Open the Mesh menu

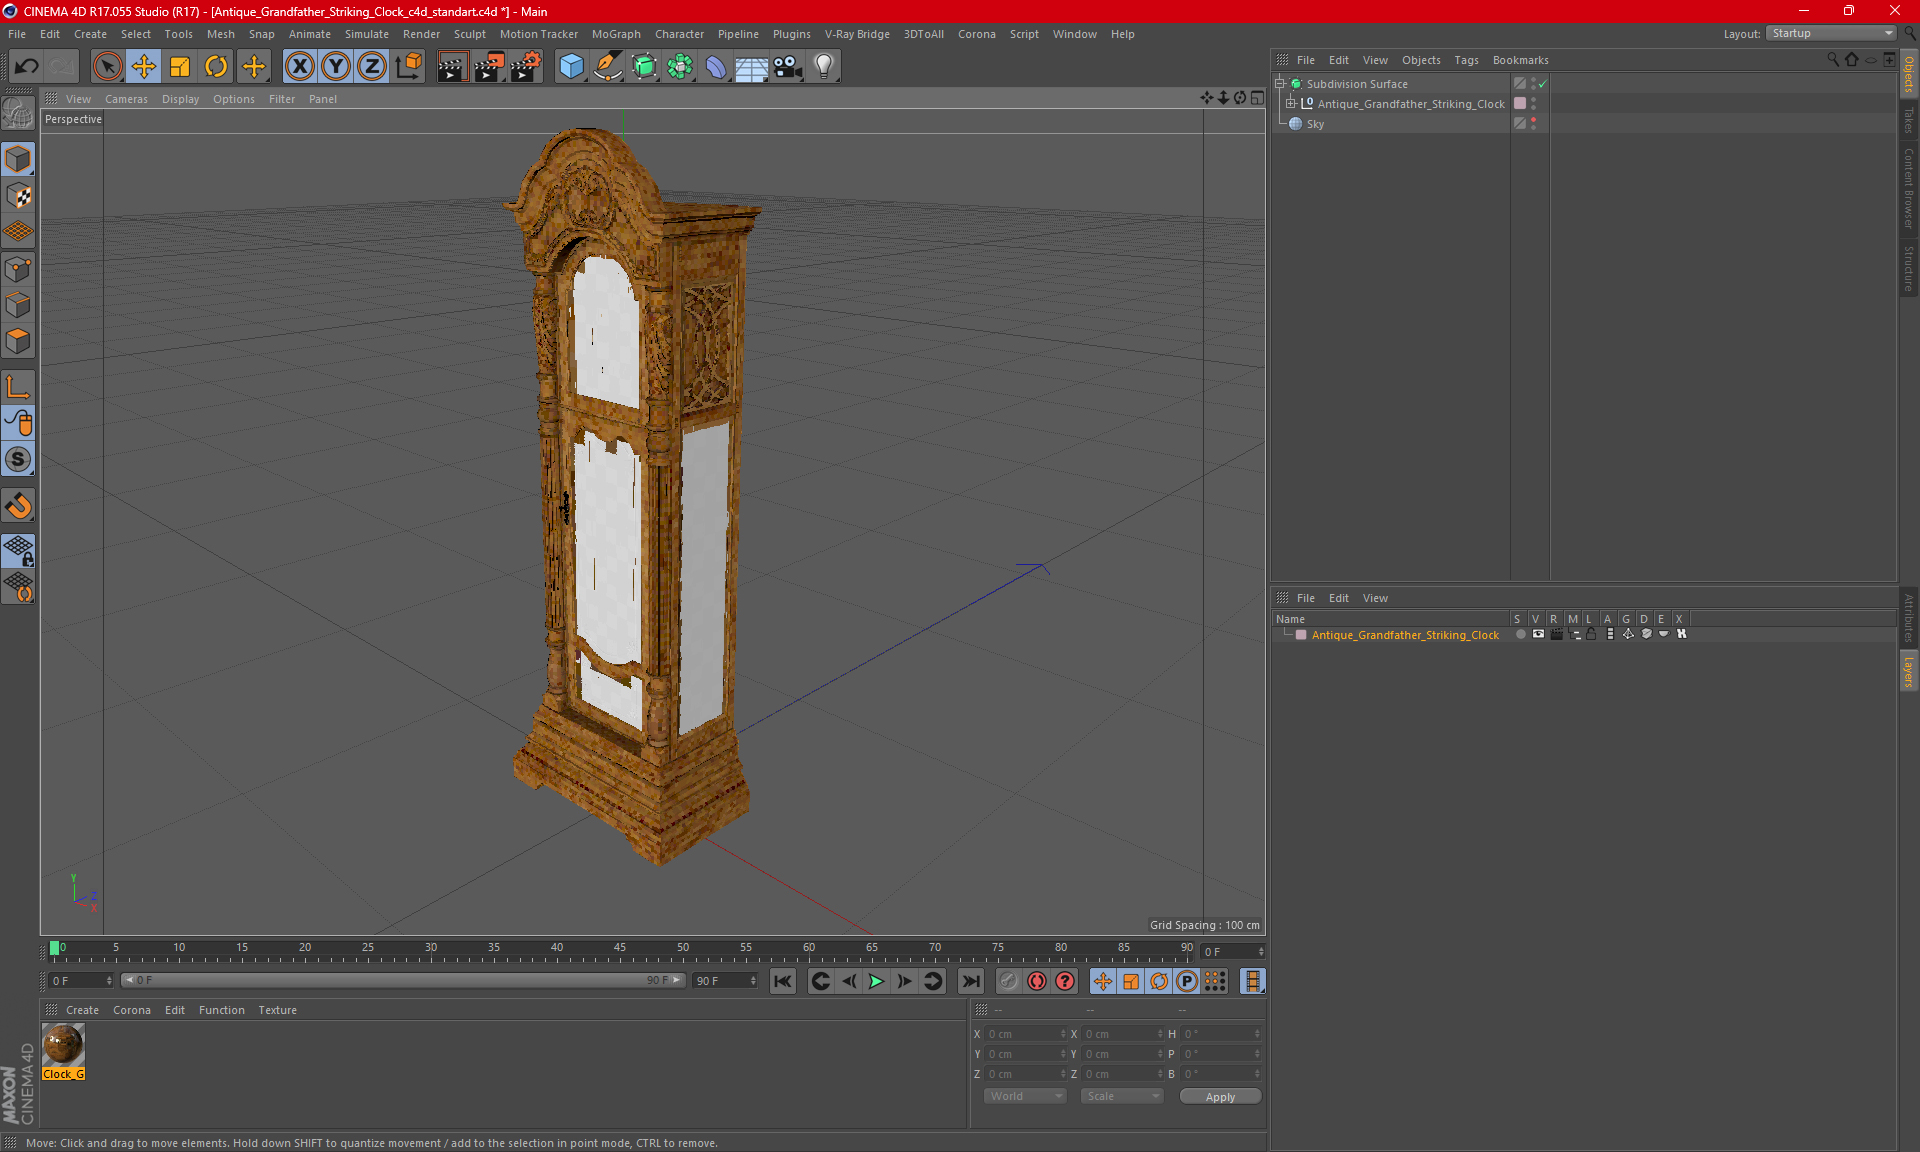point(220,34)
